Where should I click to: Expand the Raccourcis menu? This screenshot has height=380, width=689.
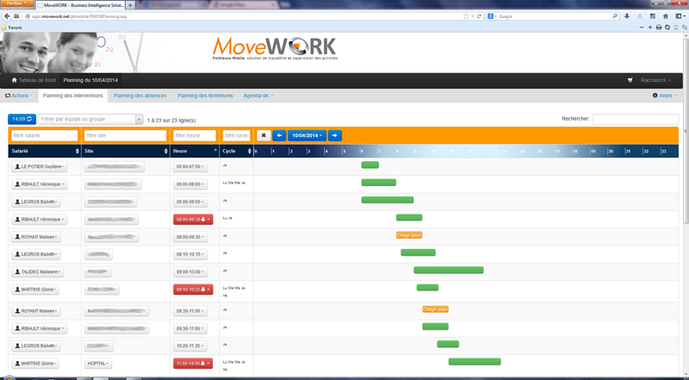(656, 80)
